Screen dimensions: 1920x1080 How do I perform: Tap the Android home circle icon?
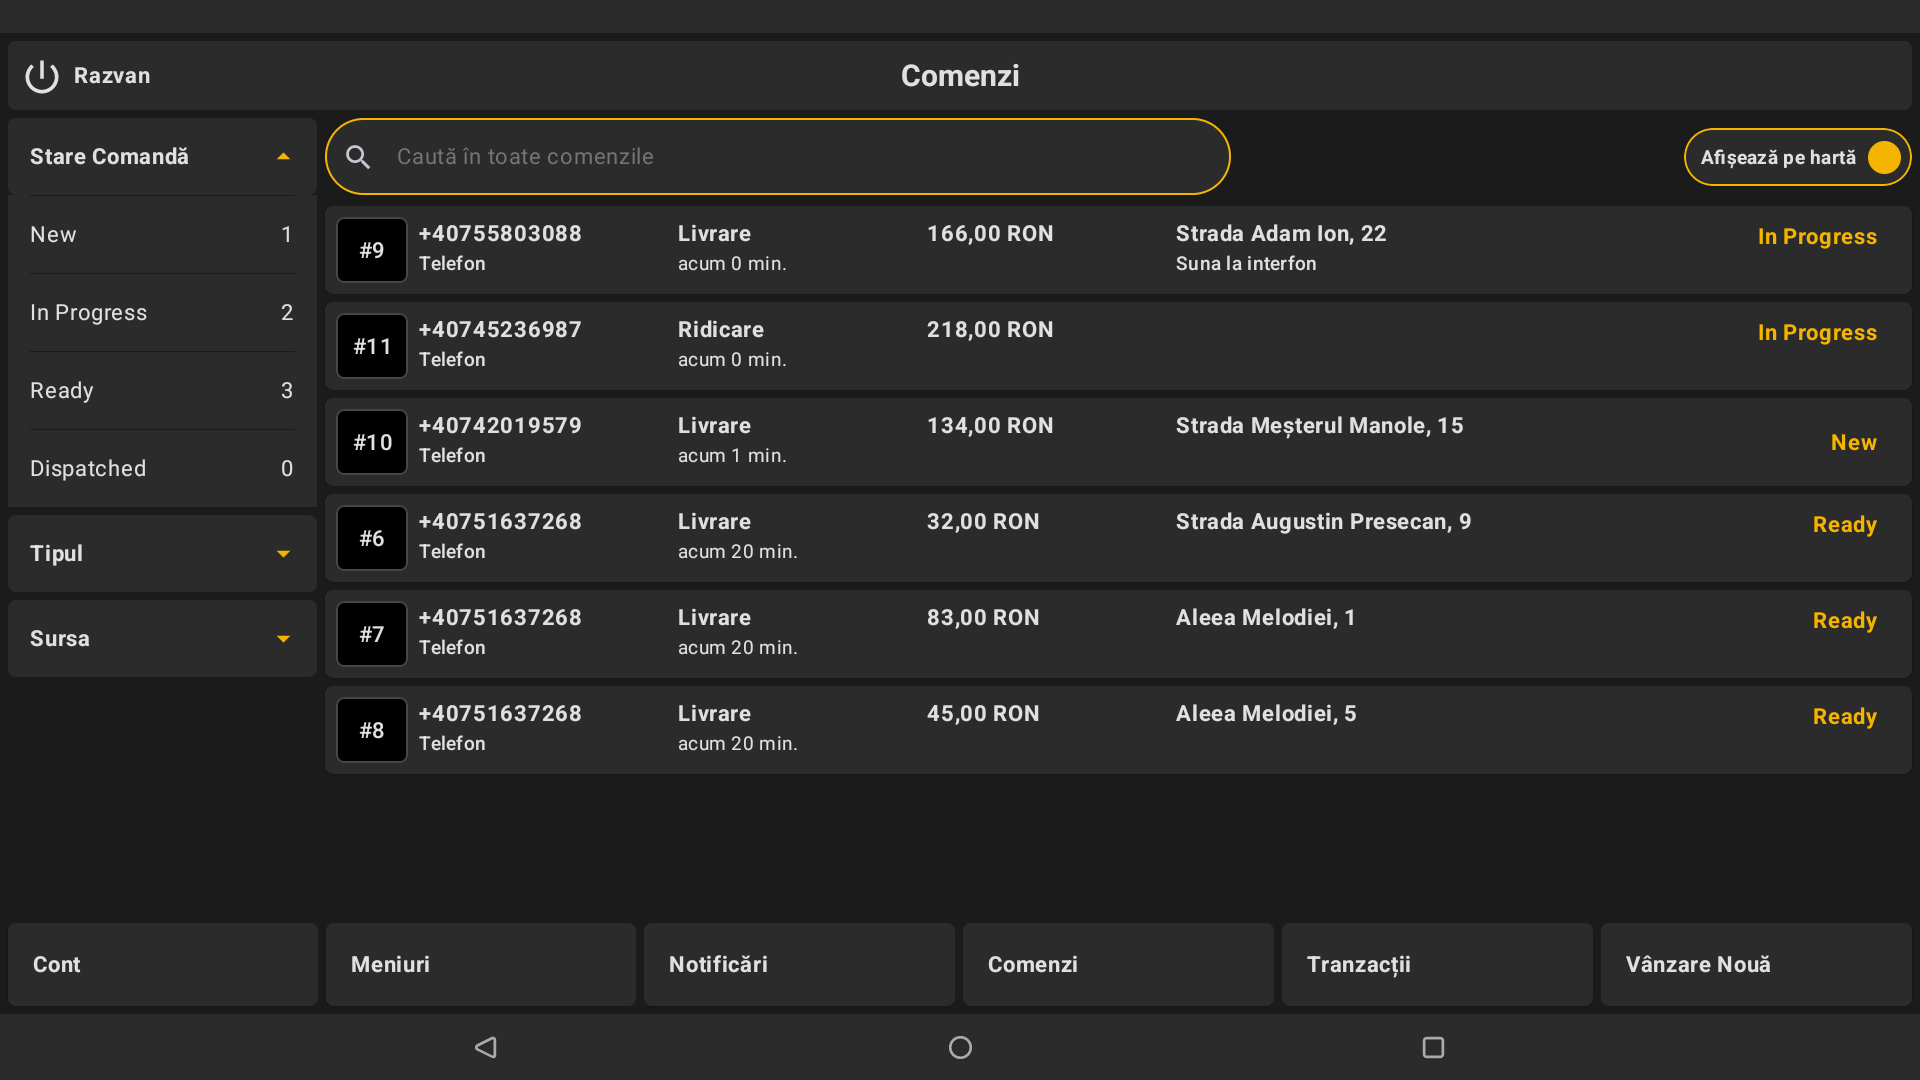click(x=960, y=1047)
